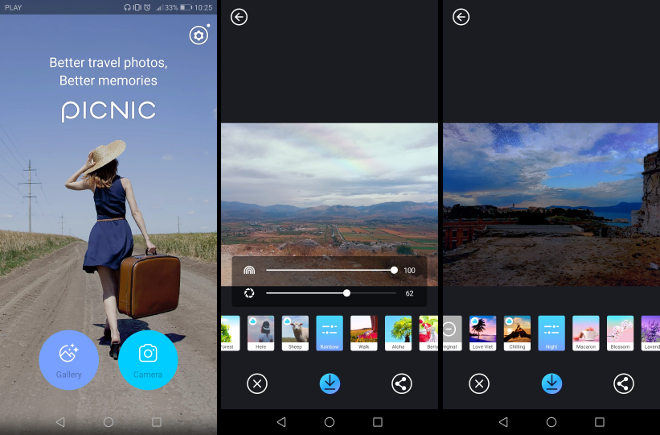Click the rainbow intensity slider at 100
Viewport: 660px width, 435px height.
click(394, 270)
